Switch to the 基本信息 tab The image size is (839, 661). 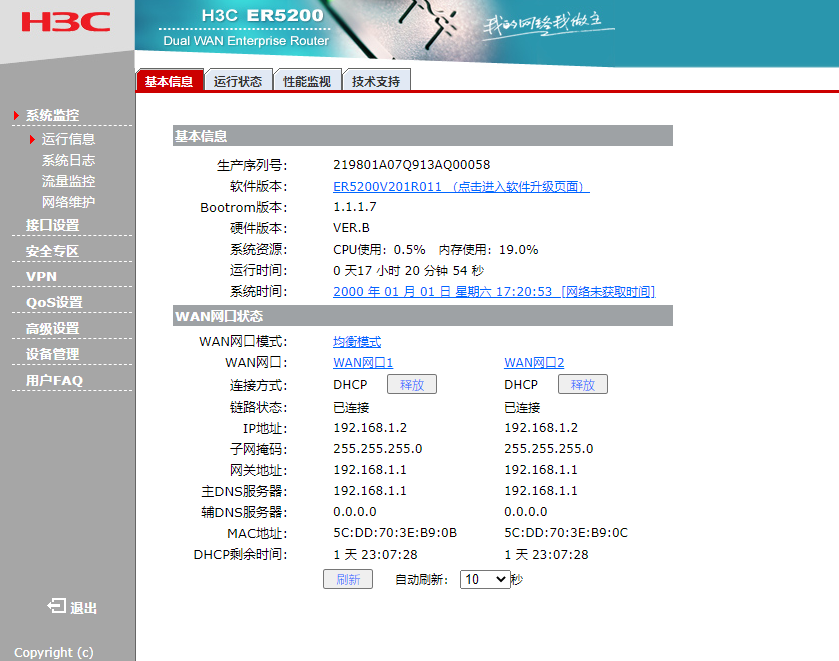tap(169, 81)
